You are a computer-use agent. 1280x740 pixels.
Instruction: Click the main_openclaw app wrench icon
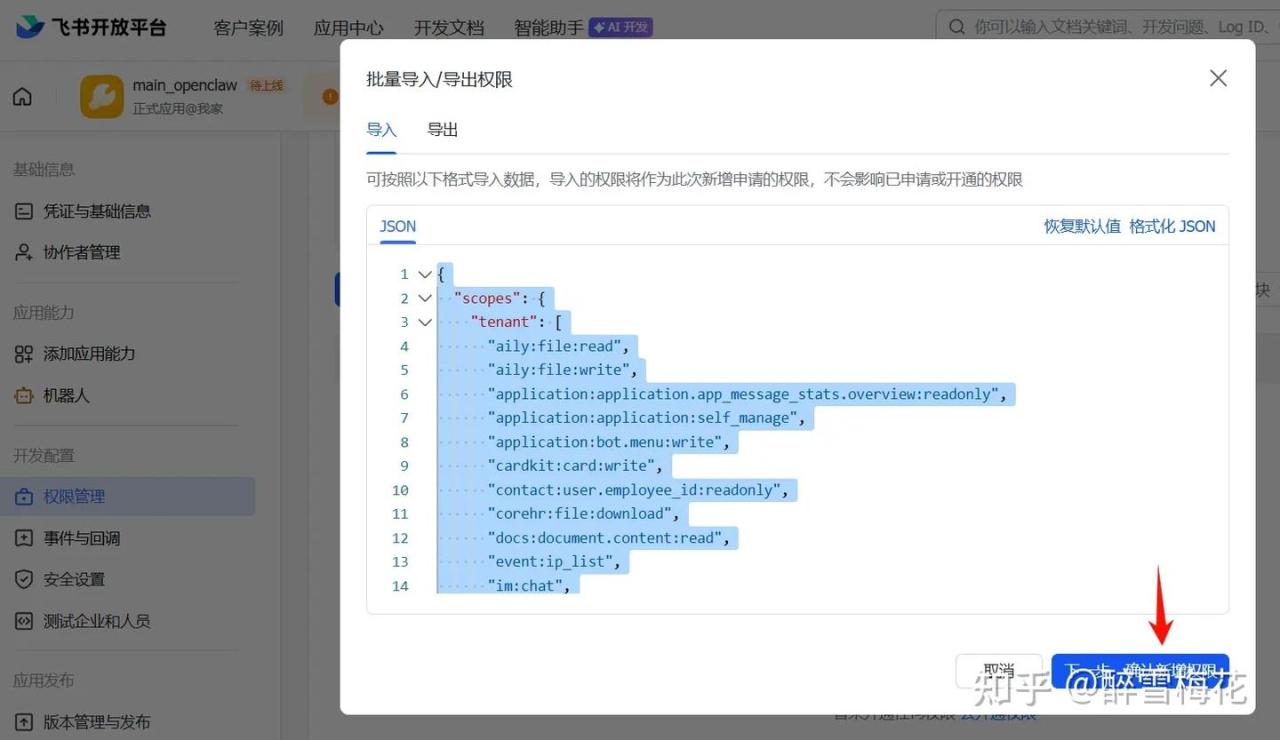(102, 97)
